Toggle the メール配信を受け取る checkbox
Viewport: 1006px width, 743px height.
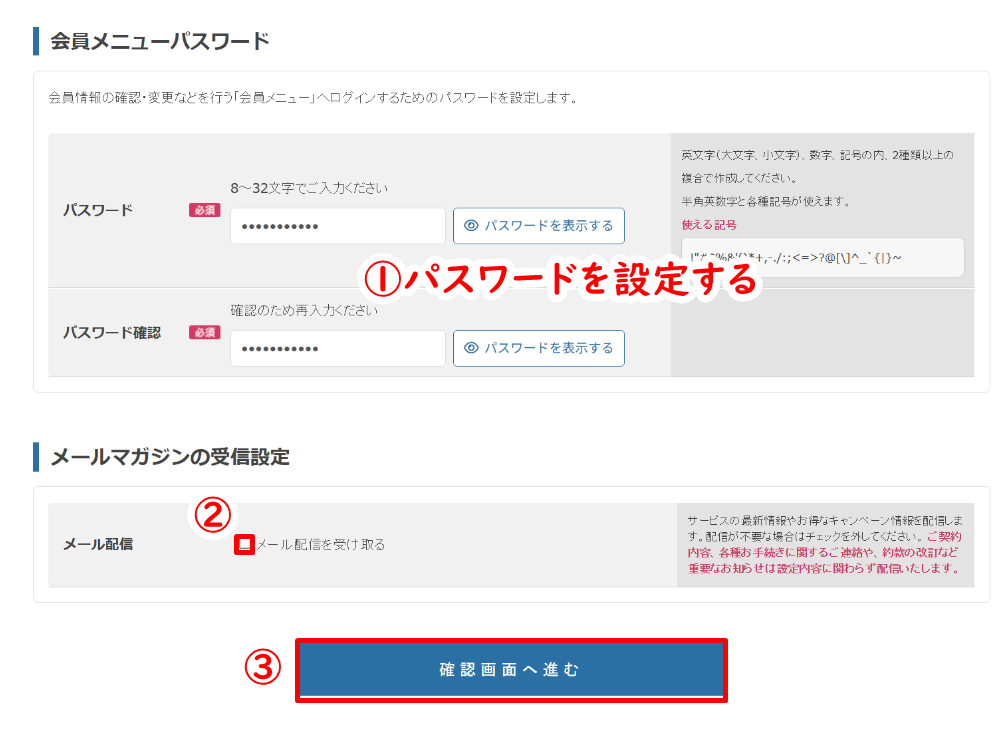pos(243,545)
